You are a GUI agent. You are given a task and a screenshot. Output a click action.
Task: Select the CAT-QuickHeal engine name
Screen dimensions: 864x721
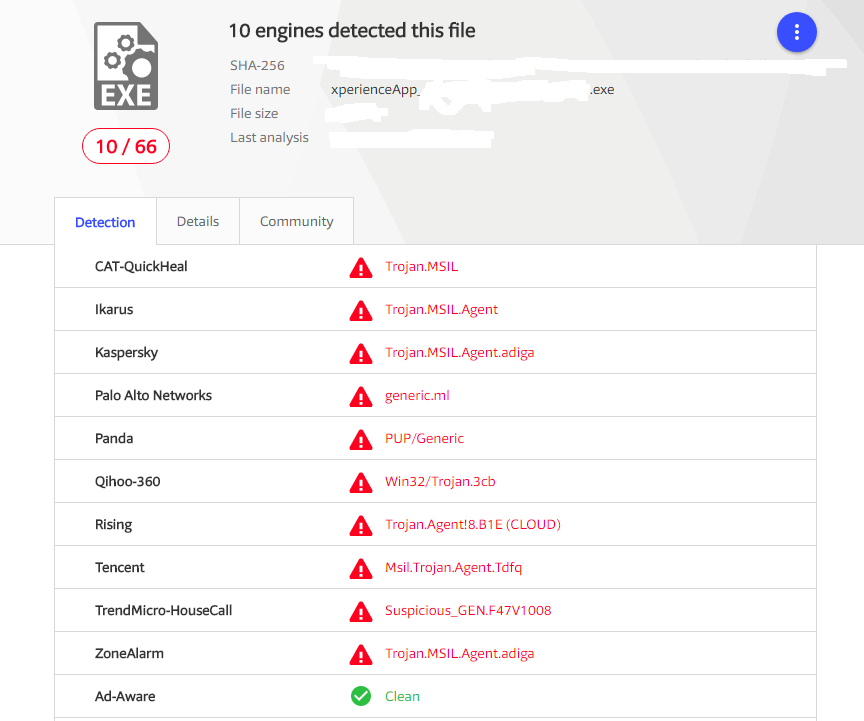pyautogui.click(x=141, y=266)
